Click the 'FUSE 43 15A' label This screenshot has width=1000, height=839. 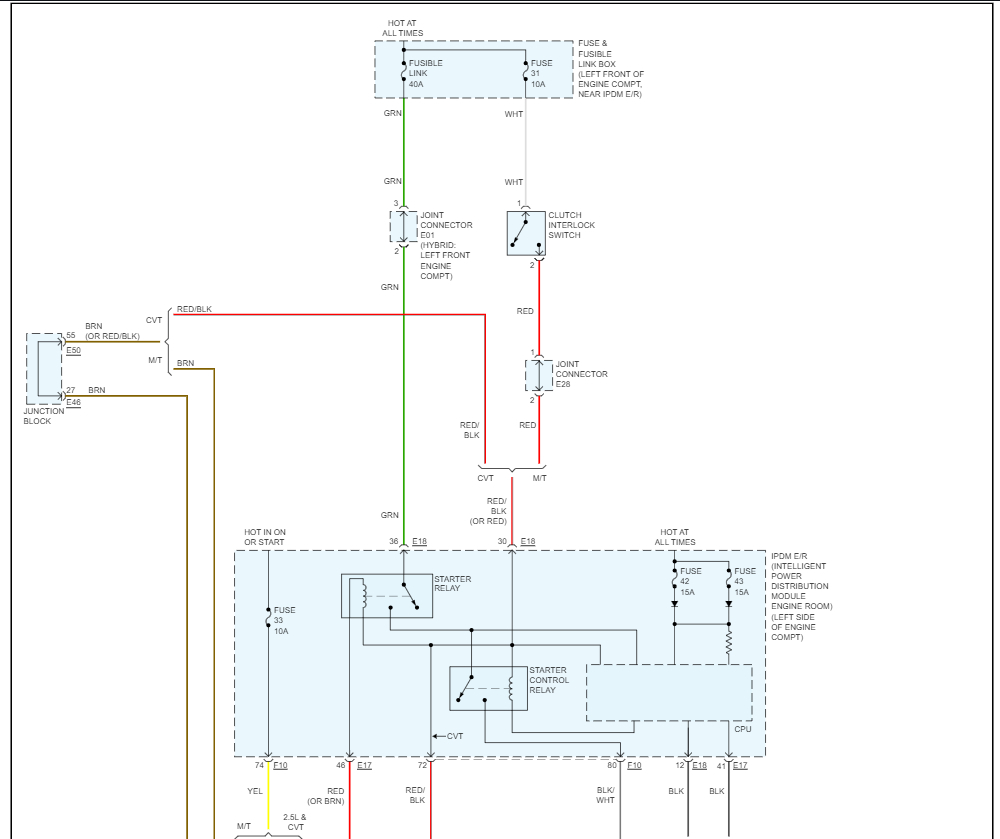[745, 581]
